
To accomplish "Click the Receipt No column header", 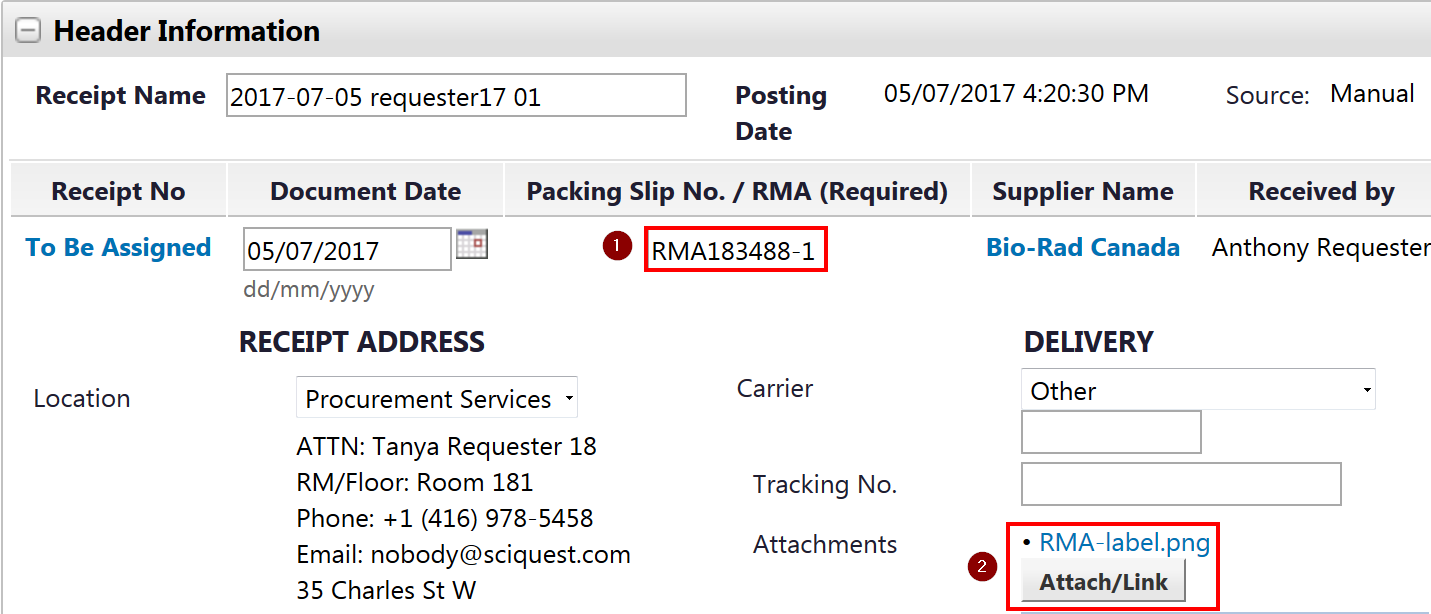I will 118,192.
